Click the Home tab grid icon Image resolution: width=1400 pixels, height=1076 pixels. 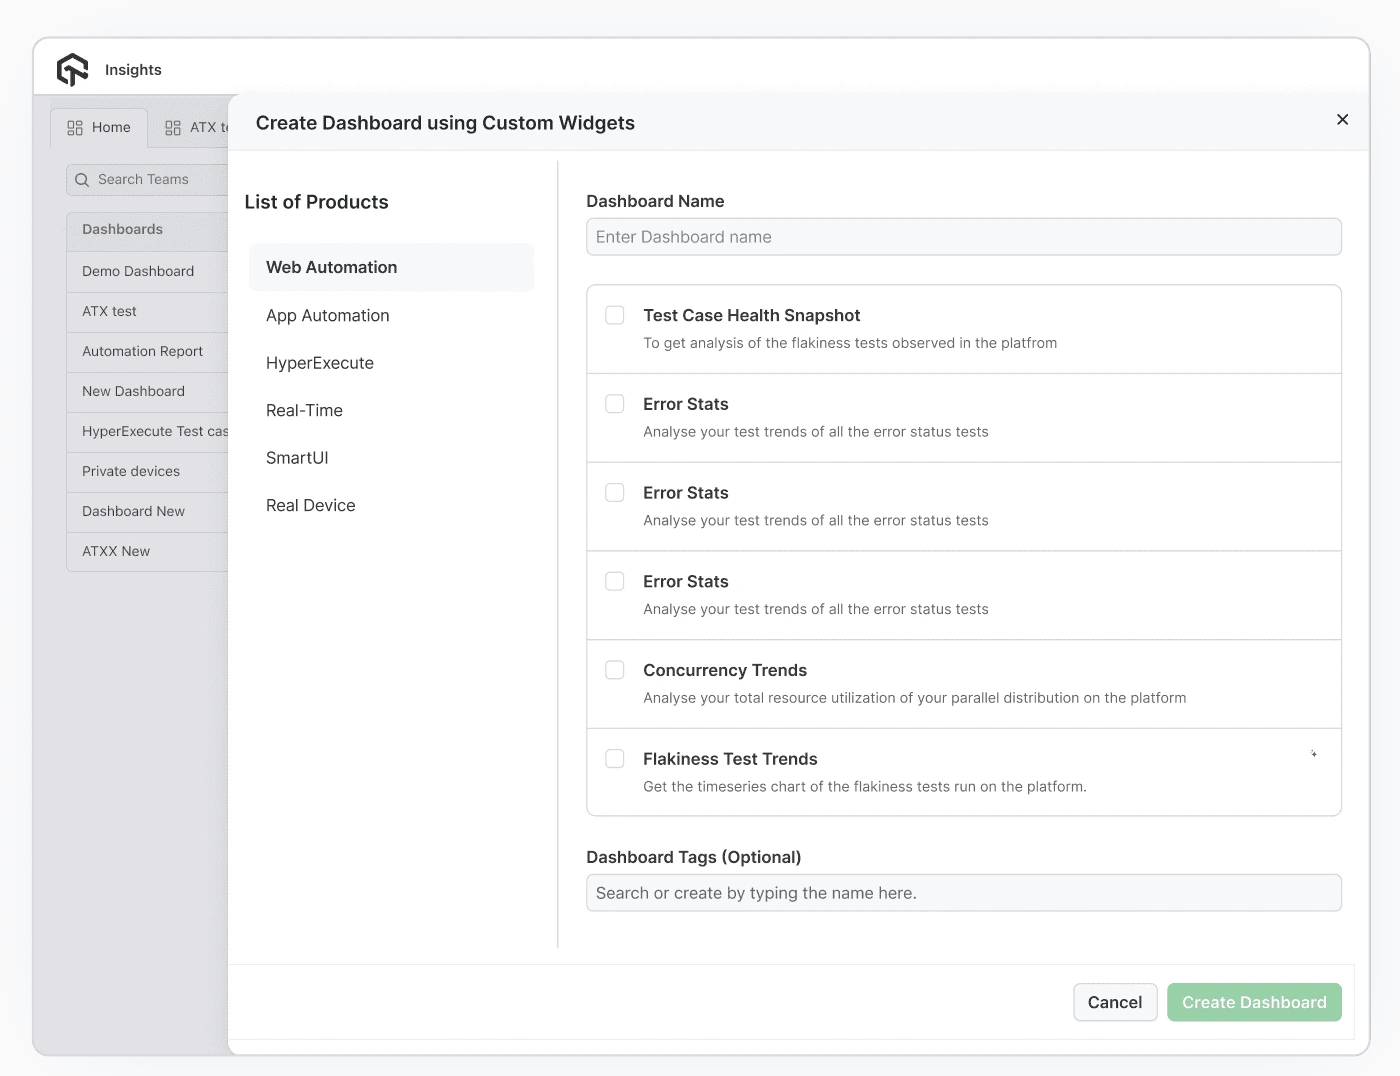tap(75, 128)
